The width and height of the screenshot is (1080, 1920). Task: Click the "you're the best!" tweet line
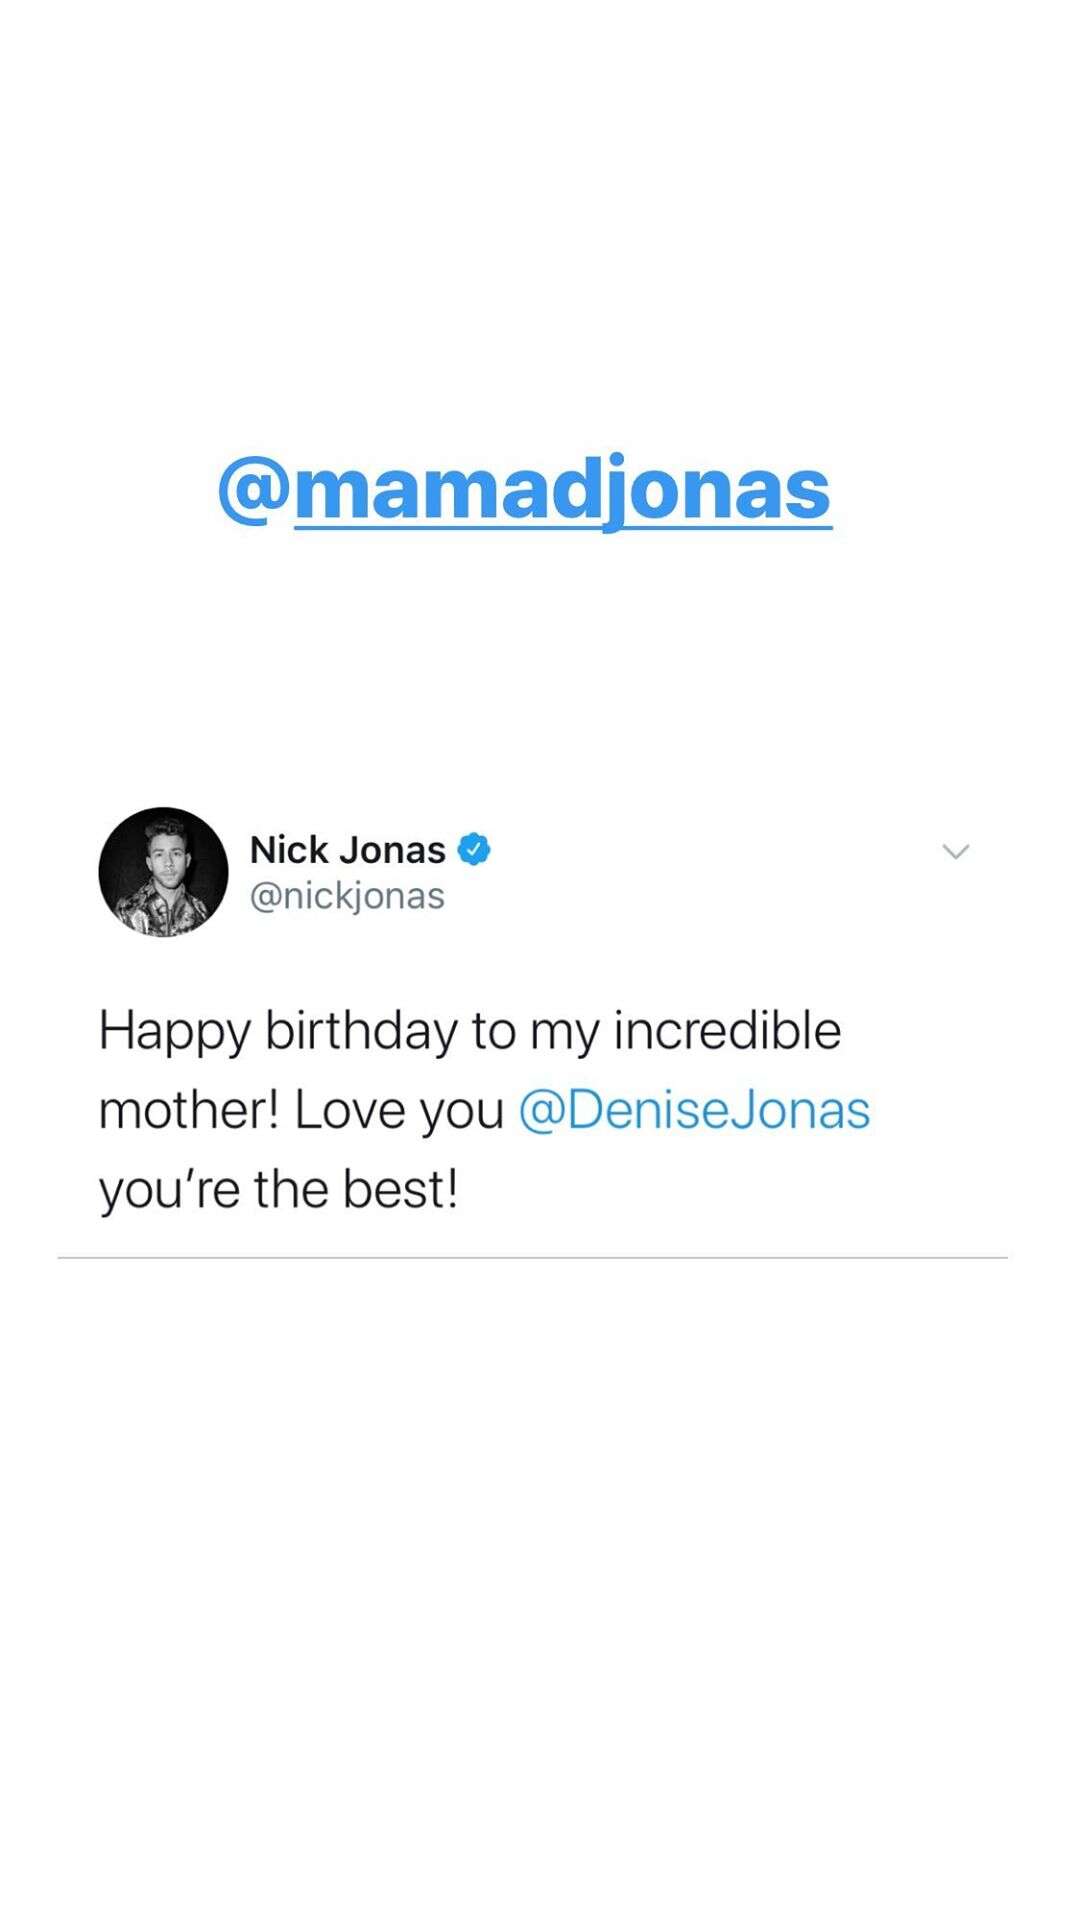tap(278, 1190)
